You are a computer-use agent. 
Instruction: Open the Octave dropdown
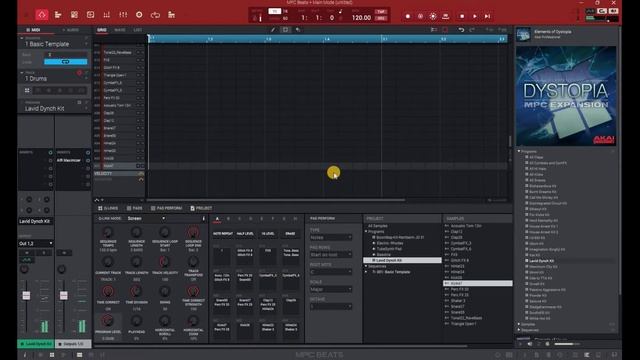pos(331,307)
